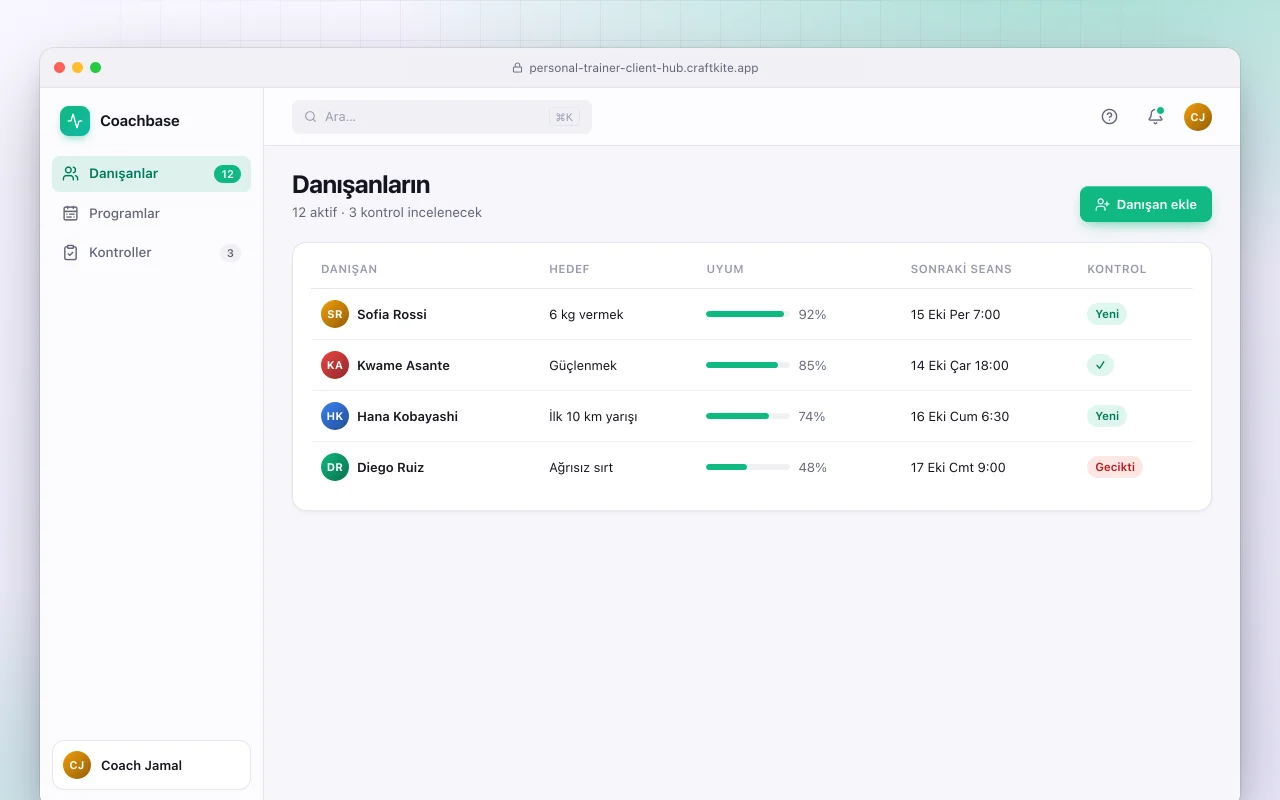Click the Coach Jamal avatar in sidebar
This screenshot has height=800, width=1280.
[77, 765]
